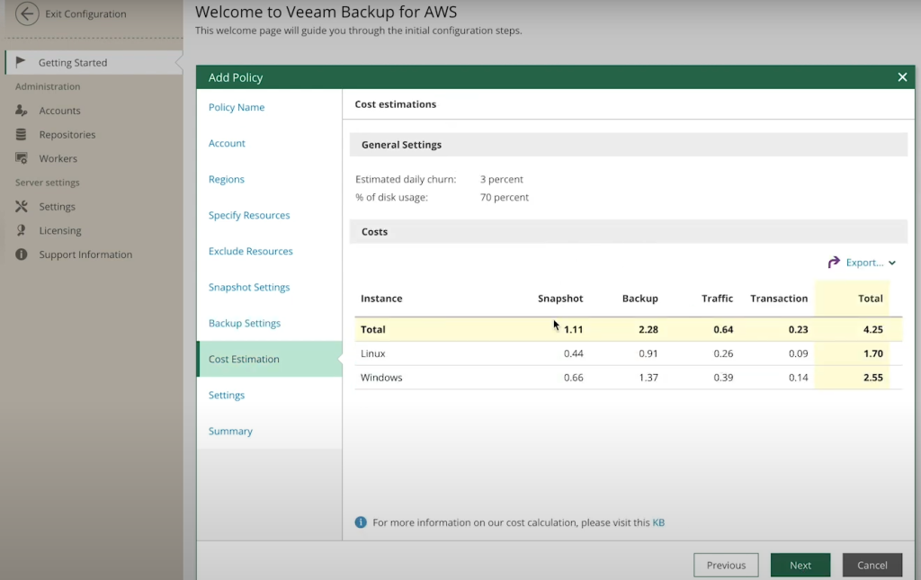Screen dimensions: 921x580
Task: Click the Settings wrench icon
Action: [21, 206]
